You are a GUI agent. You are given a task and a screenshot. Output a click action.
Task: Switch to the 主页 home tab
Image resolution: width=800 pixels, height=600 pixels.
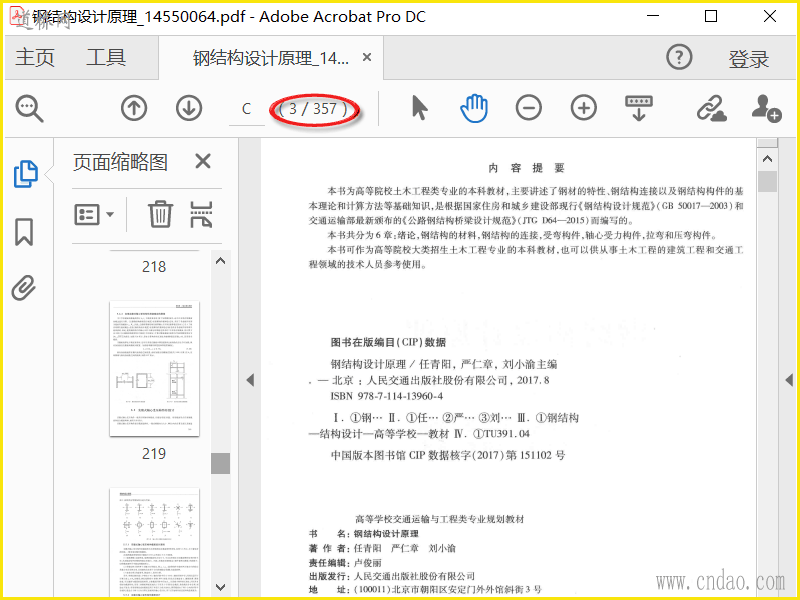(x=35, y=57)
